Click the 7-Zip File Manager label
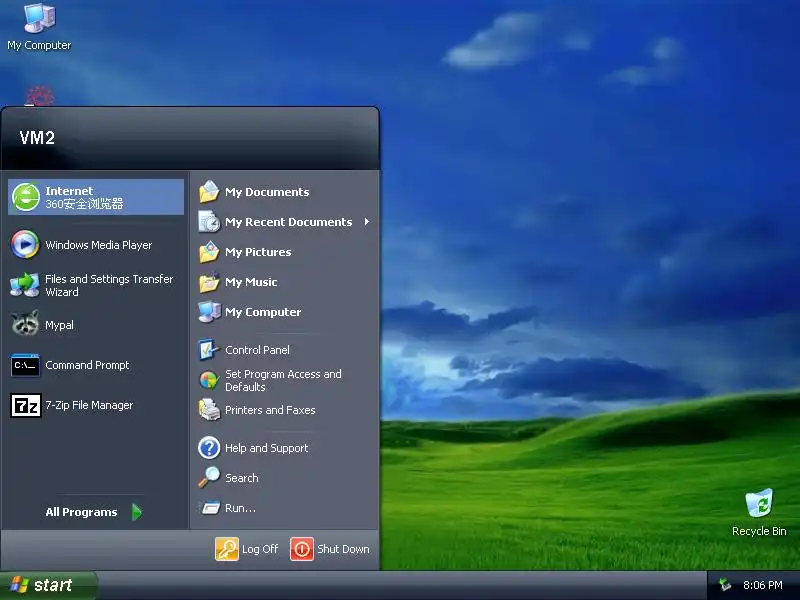This screenshot has height=600, width=800. 89,405
